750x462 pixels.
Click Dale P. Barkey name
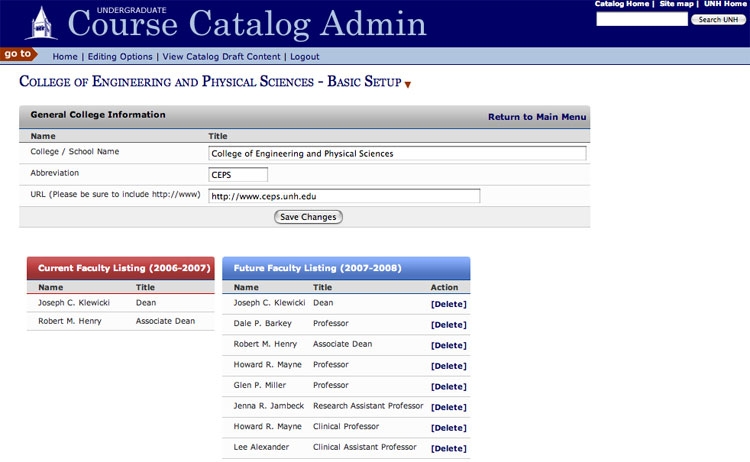tap(262, 323)
